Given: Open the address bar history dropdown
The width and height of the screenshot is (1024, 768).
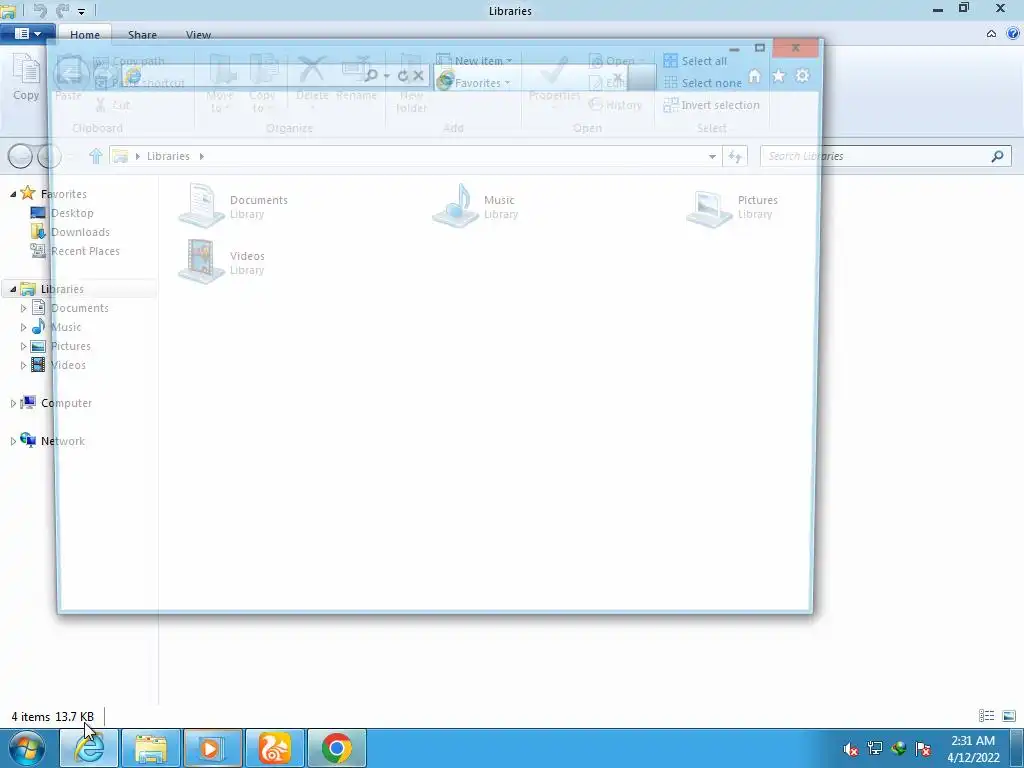Looking at the screenshot, I should [712, 157].
